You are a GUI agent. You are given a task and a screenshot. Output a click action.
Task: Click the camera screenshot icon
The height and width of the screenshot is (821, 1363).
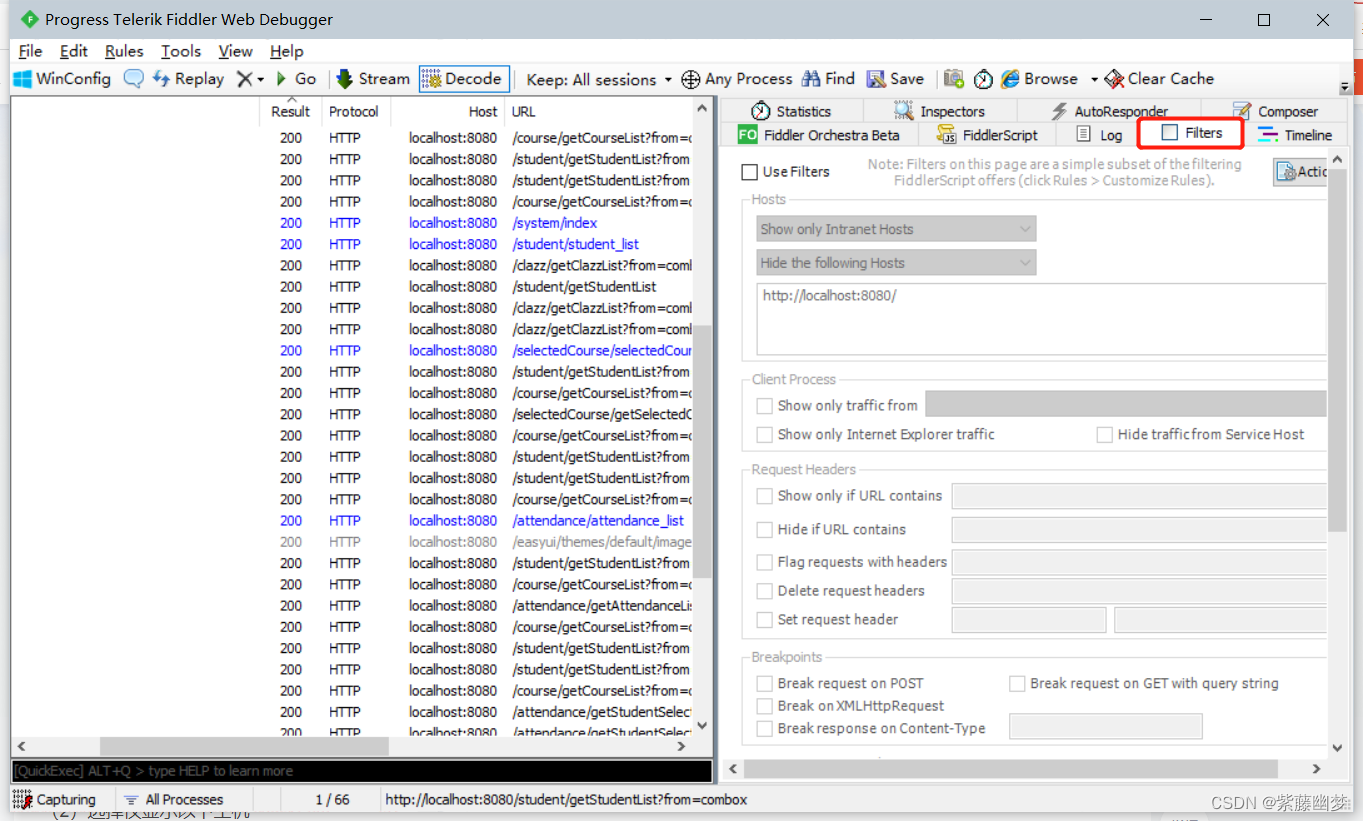(954, 79)
